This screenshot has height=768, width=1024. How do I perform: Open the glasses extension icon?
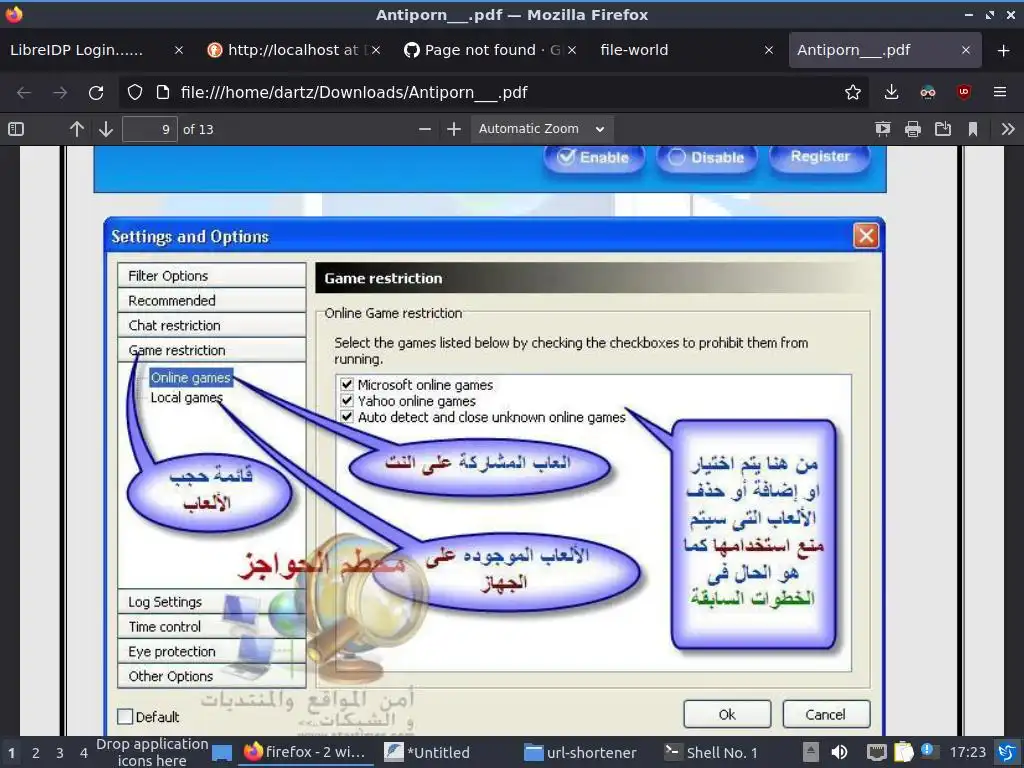tap(927, 93)
